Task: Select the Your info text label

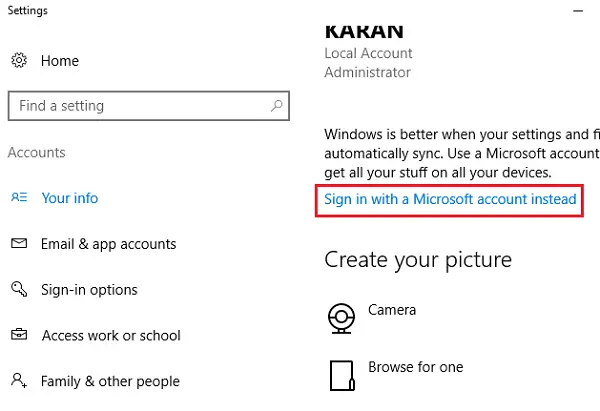Action: point(70,198)
